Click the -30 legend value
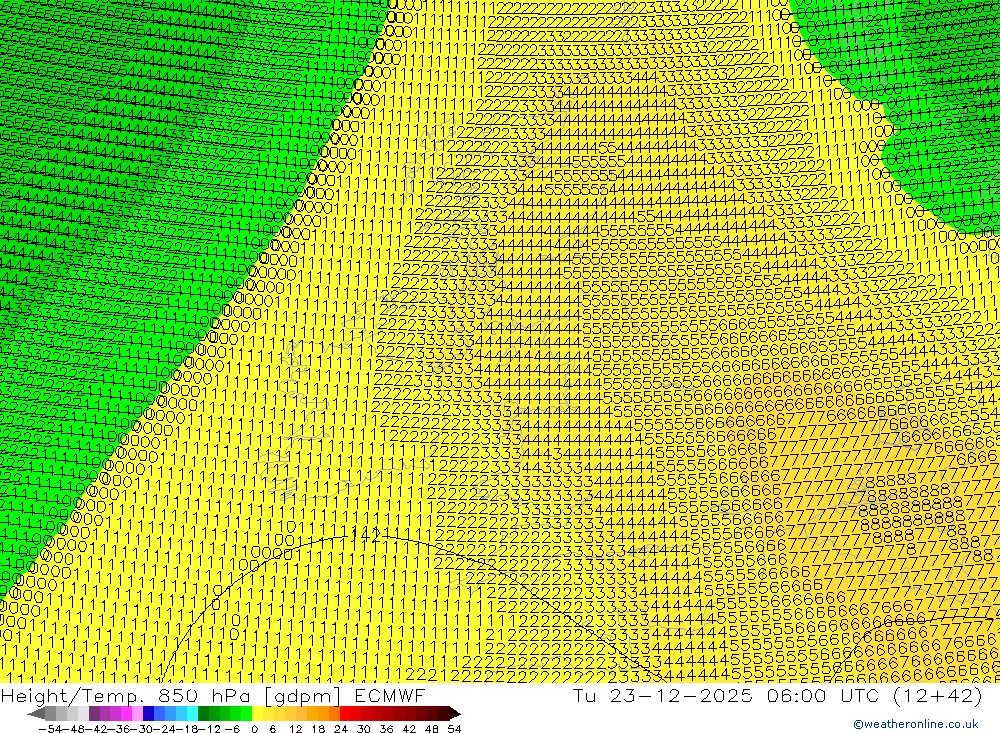The image size is (1000, 733). point(142,729)
